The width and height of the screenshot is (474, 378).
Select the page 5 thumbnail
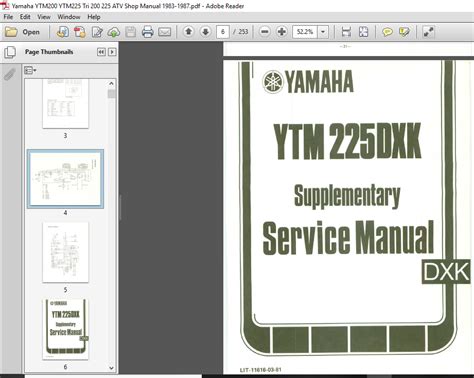[x=65, y=252]
